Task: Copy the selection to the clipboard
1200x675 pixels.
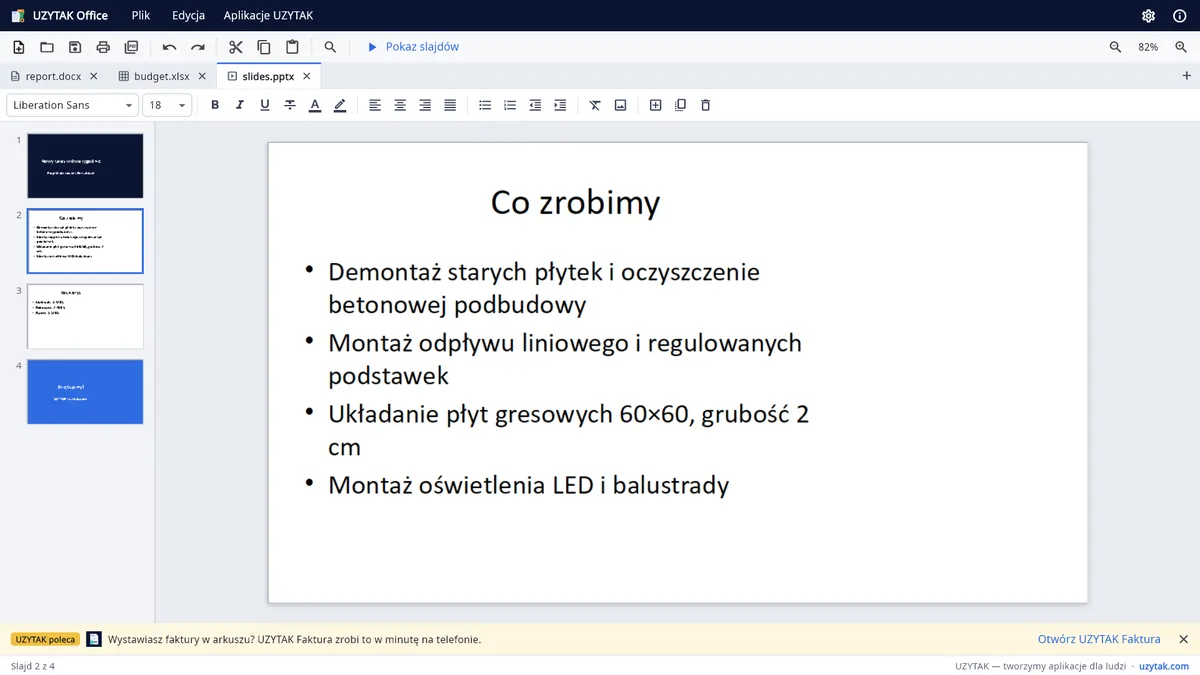Action: (264, 47)
